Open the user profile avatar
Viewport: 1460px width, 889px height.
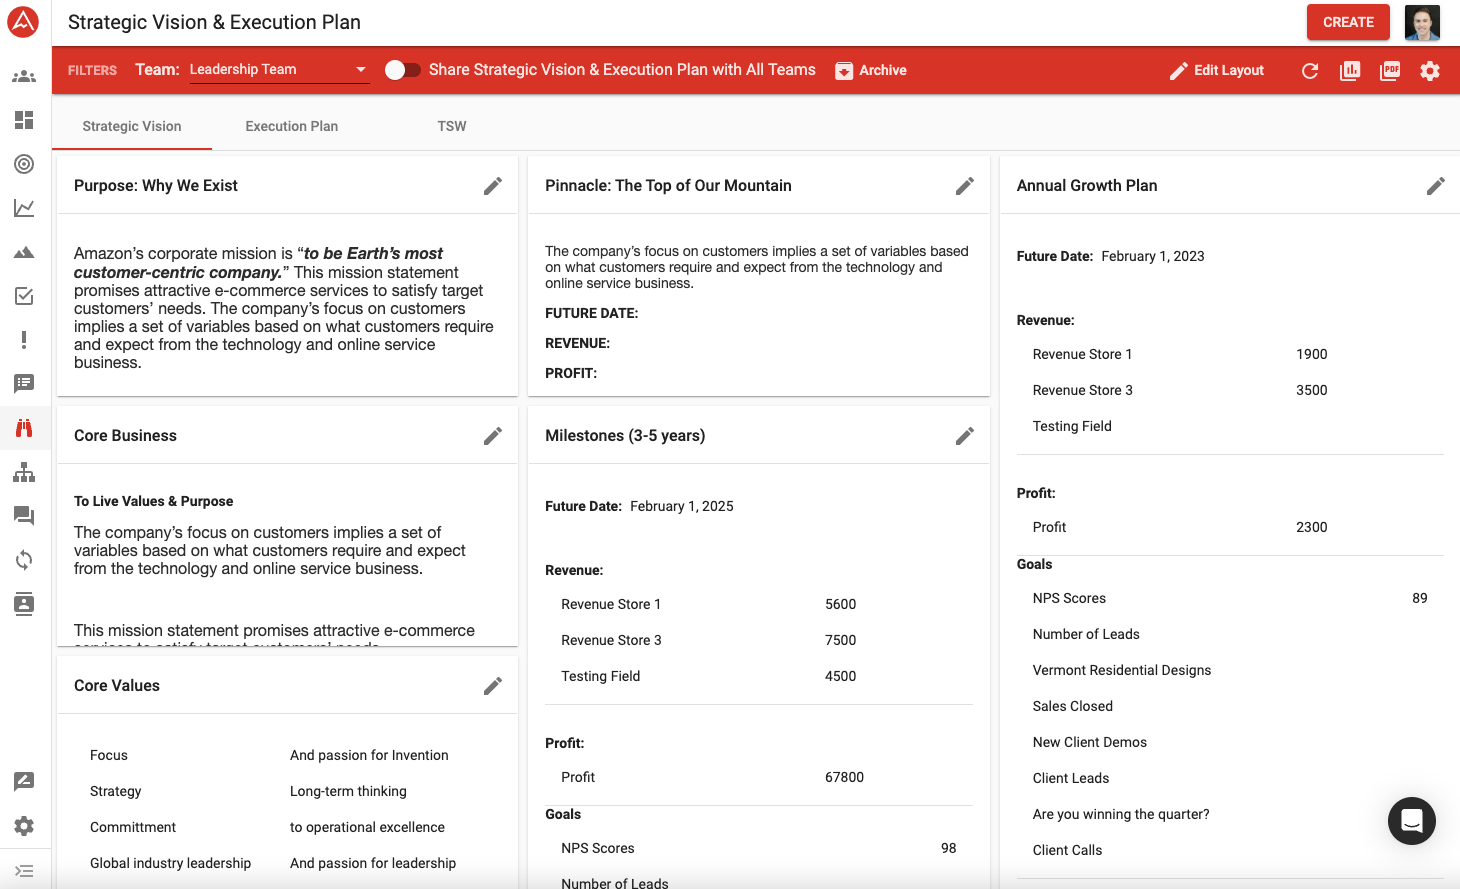(x=1421, y=22)
